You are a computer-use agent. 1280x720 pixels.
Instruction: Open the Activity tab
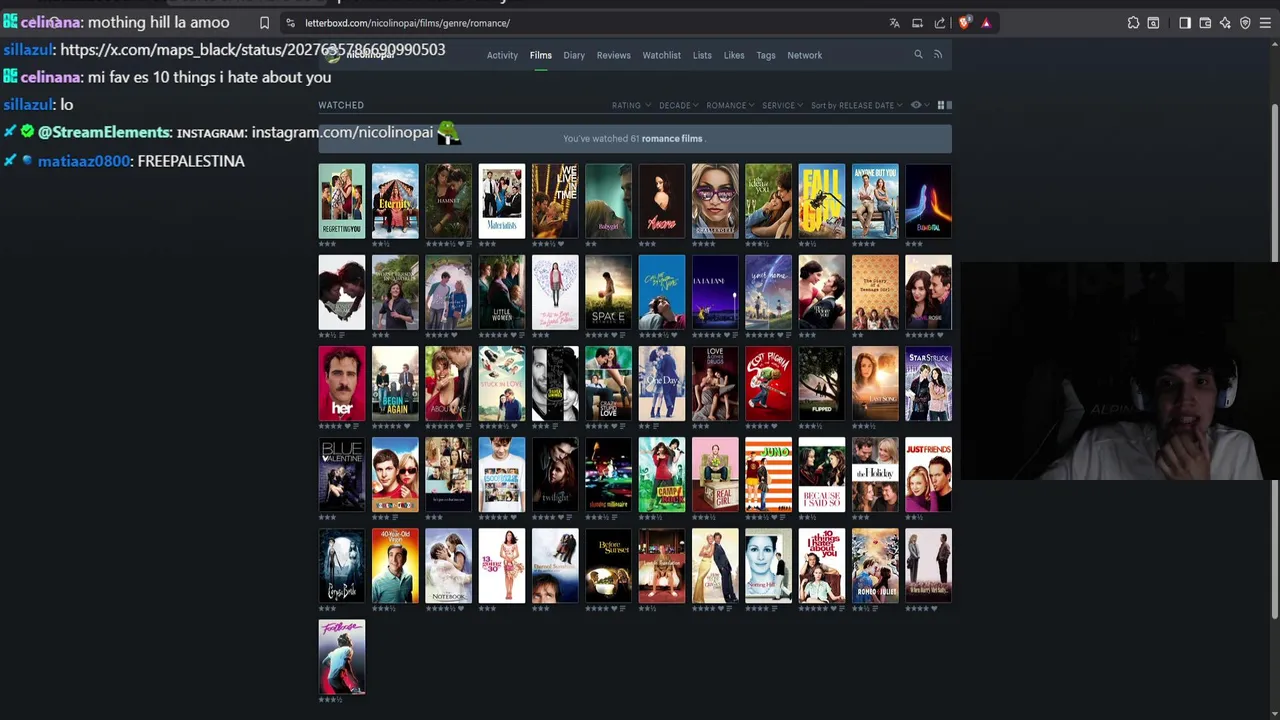tap(502, 55)
